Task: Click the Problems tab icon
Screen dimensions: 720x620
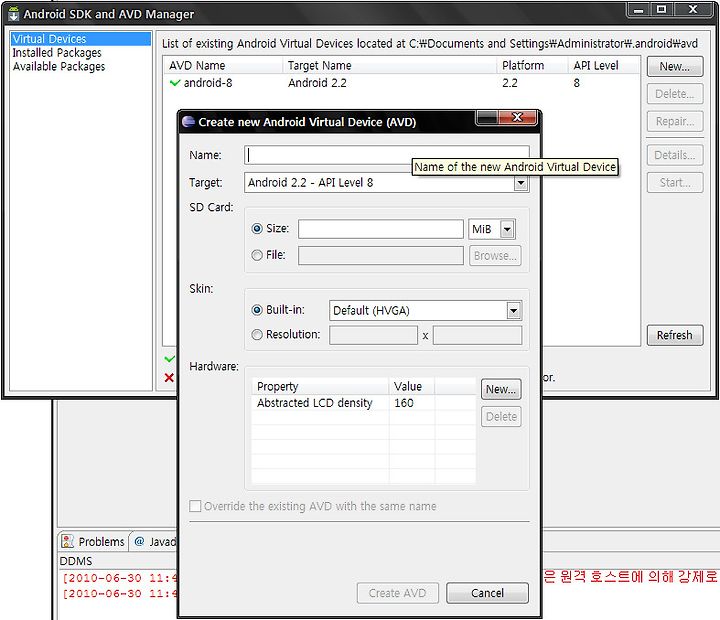Action: pos(68,541)
